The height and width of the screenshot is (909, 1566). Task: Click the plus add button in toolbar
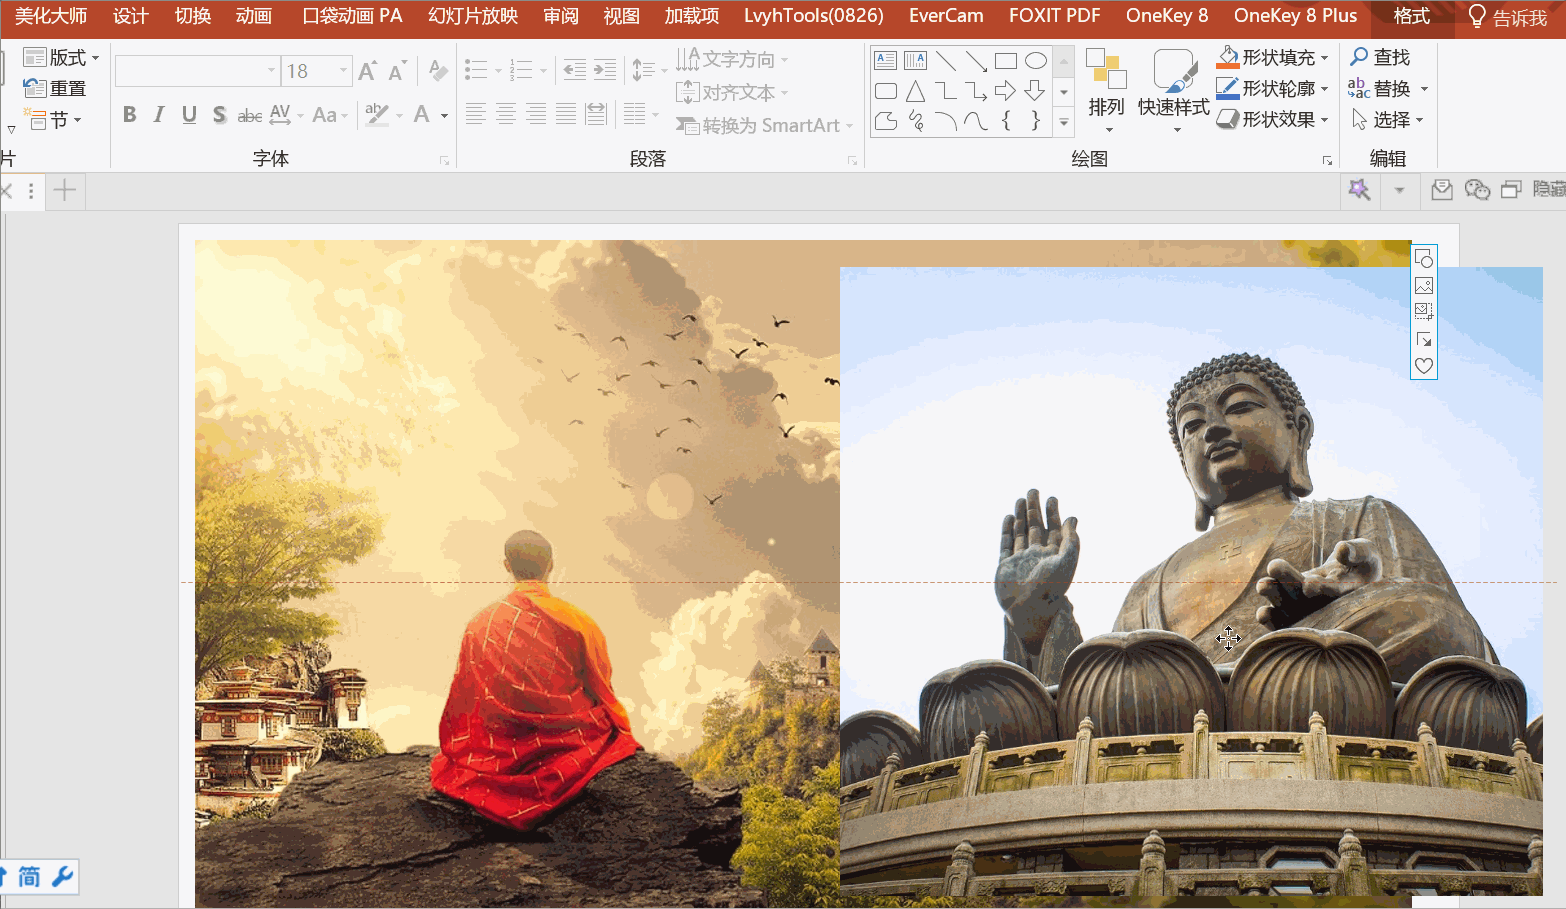[64, 190]
